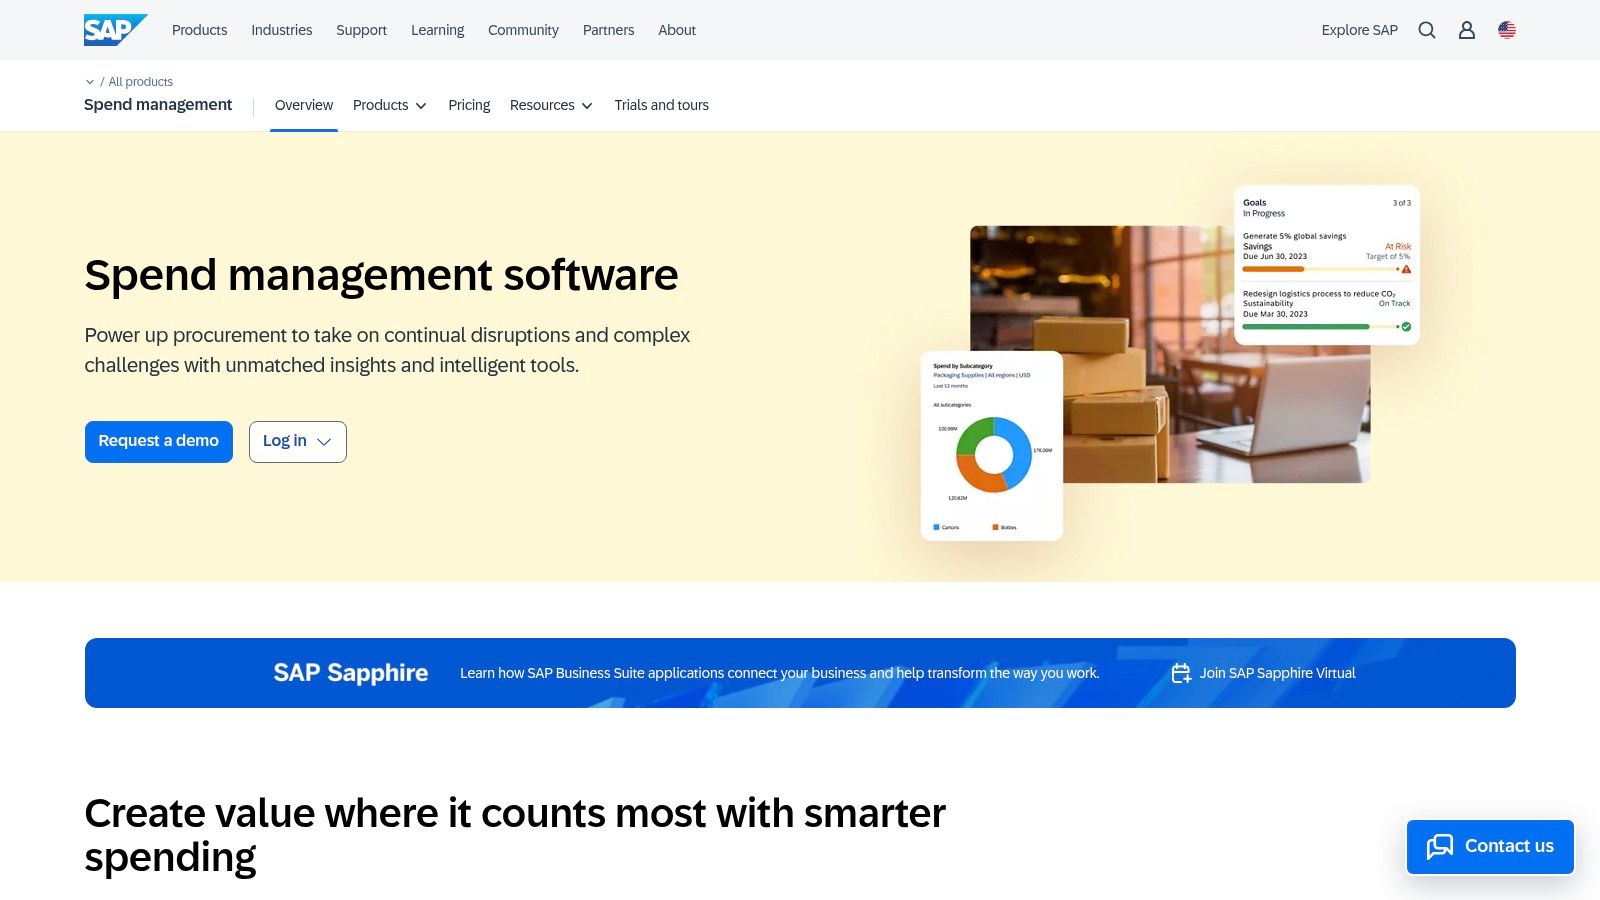Expand the breadcrumb chevron before All products
The image size is (1600, 900).
(x=90, y=82)
